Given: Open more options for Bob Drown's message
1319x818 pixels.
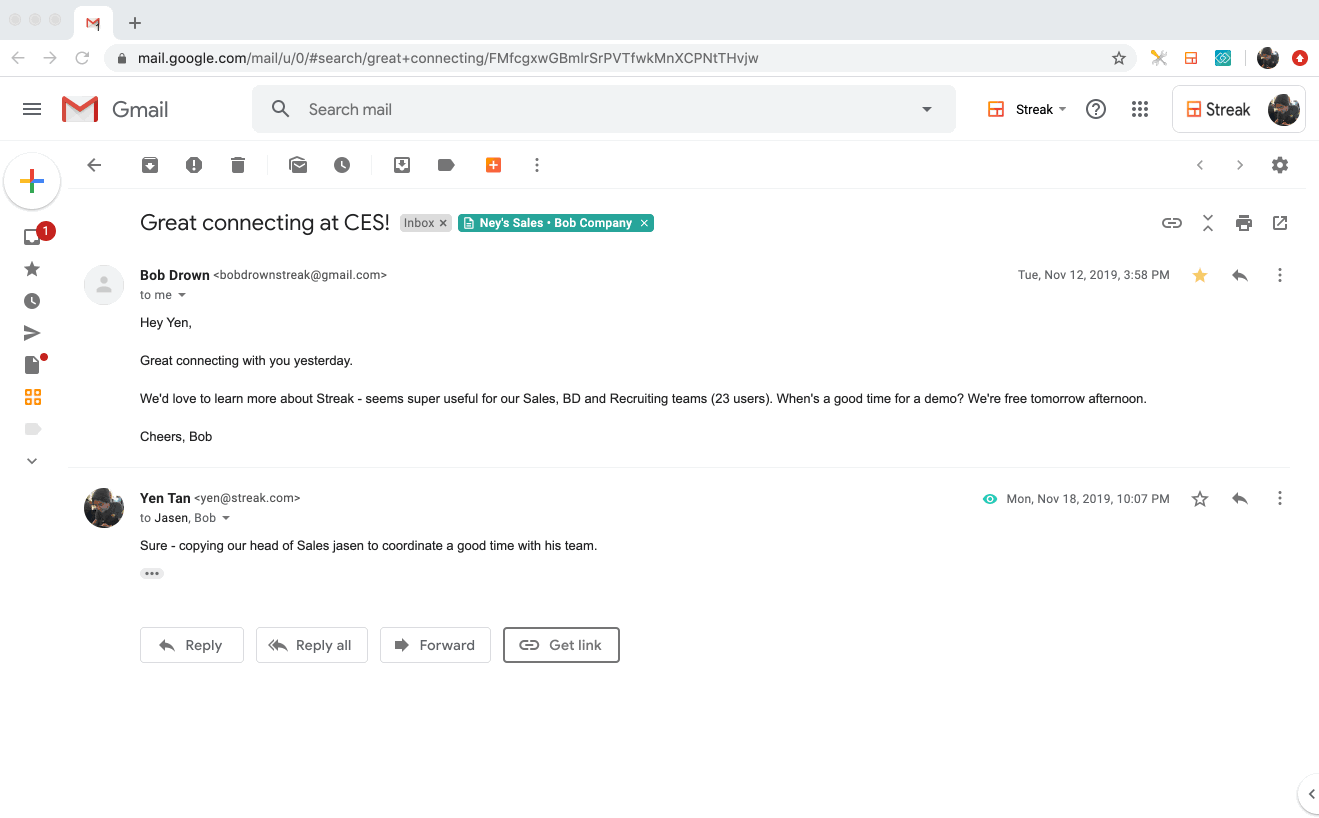Looking at the screenshot, I should click(x=1280, y=275).
